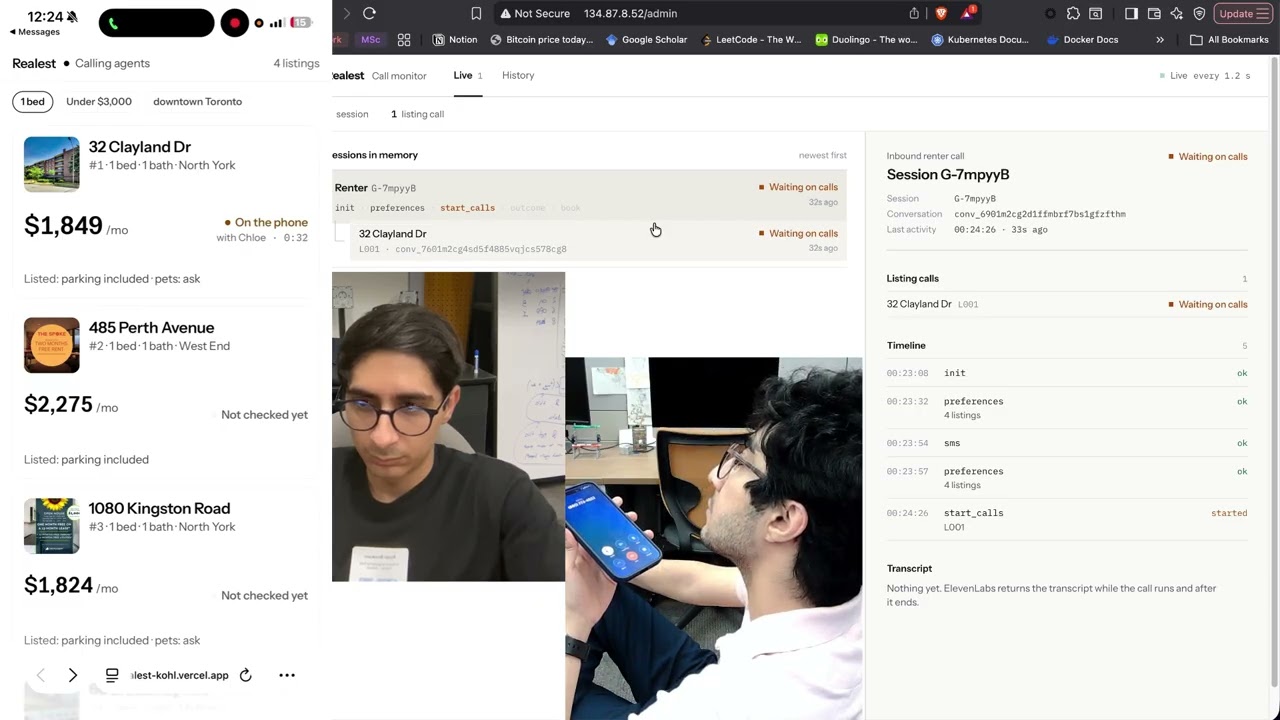Reload the admin page in the browser
The image size is (1280, 720).
(x=369, y=13)
